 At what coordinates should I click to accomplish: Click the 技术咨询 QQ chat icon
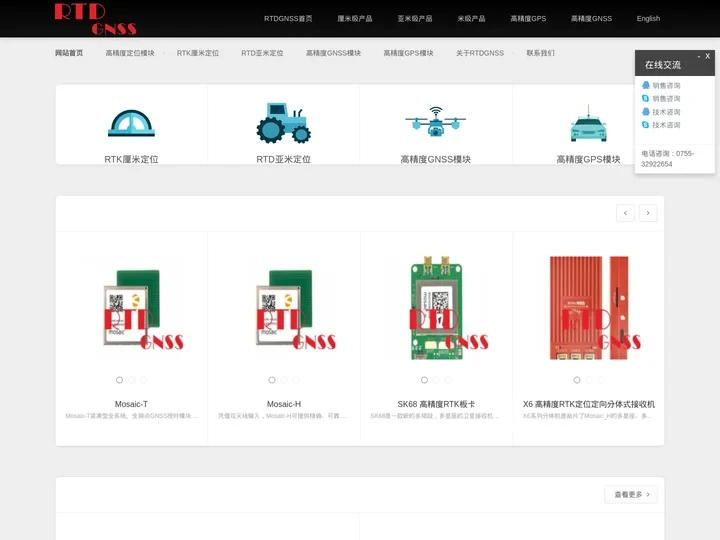coord(646,112)
